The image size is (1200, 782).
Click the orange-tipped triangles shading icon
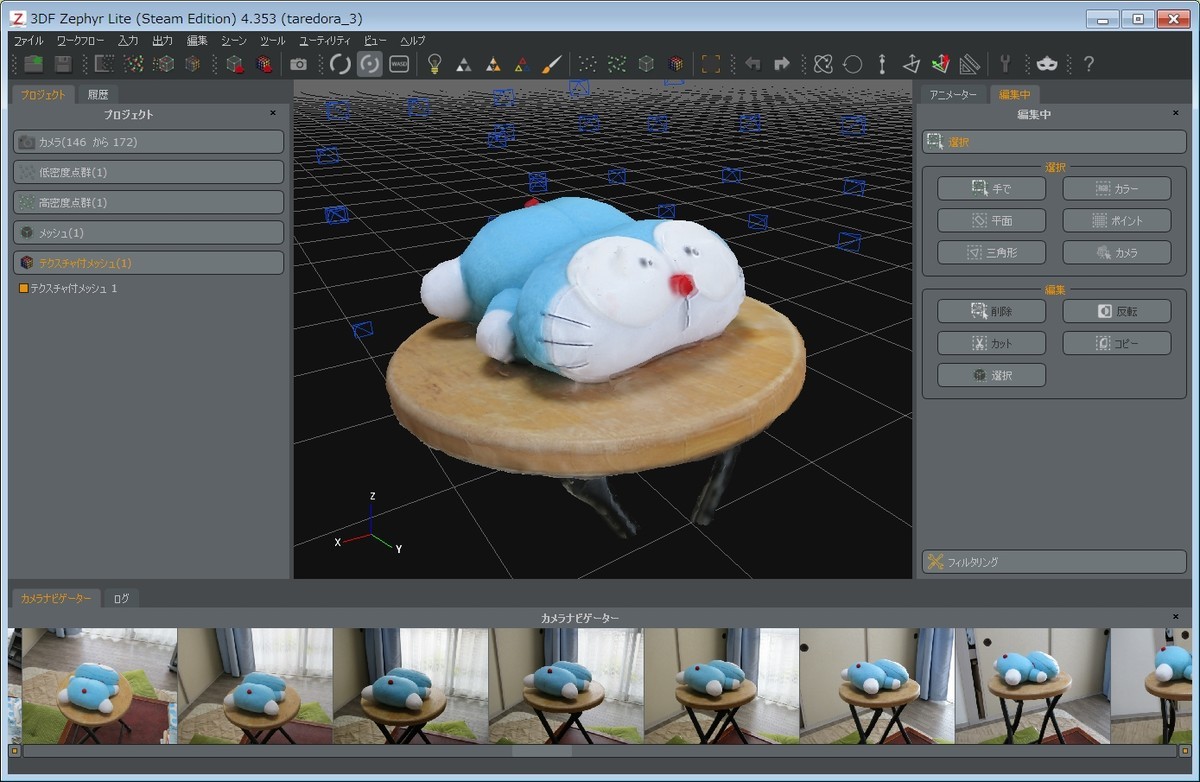point(493,64)
